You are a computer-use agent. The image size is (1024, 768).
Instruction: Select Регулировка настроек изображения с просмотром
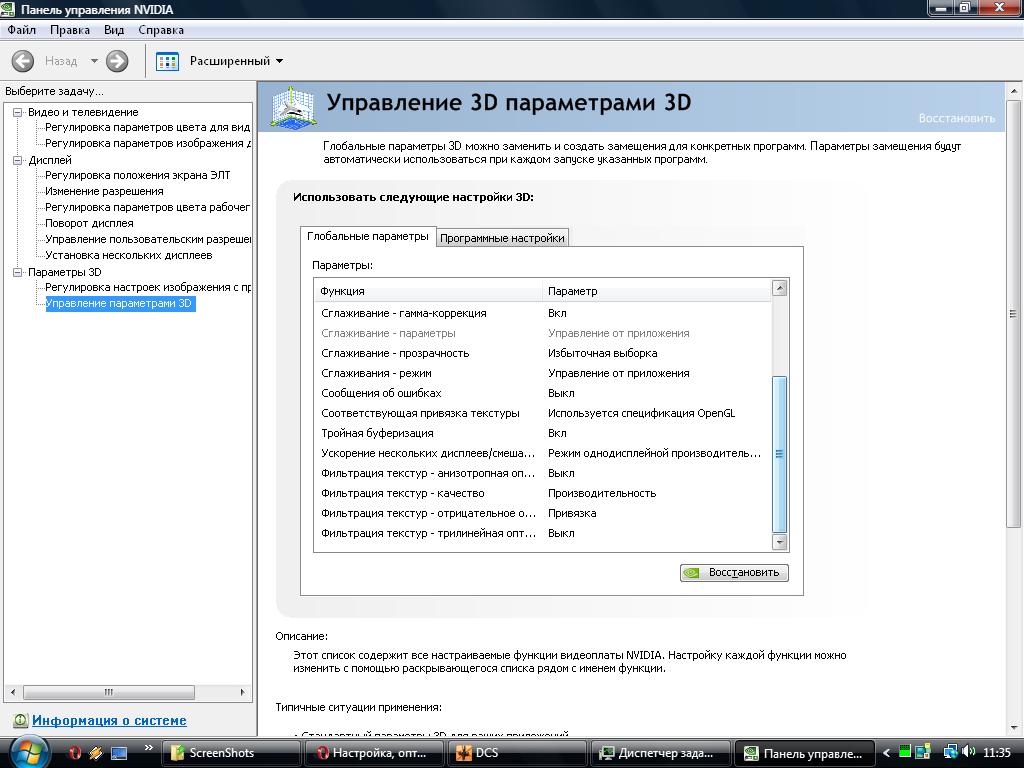pos(148,287)
